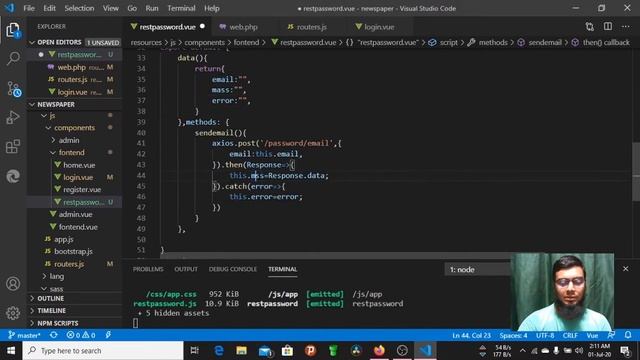Open Firefox from the taskbar
The width and height of the screenshot is (640, 360).
point(379,351)
